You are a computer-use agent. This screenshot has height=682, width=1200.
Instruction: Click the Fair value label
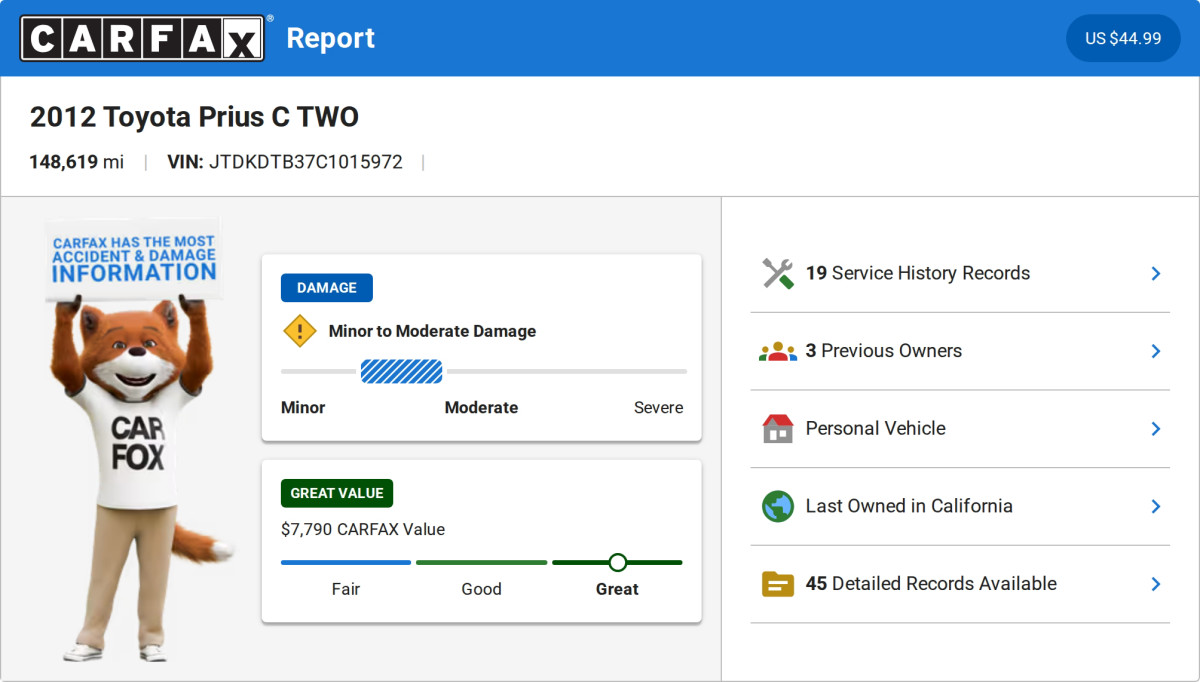click(346, 589)
